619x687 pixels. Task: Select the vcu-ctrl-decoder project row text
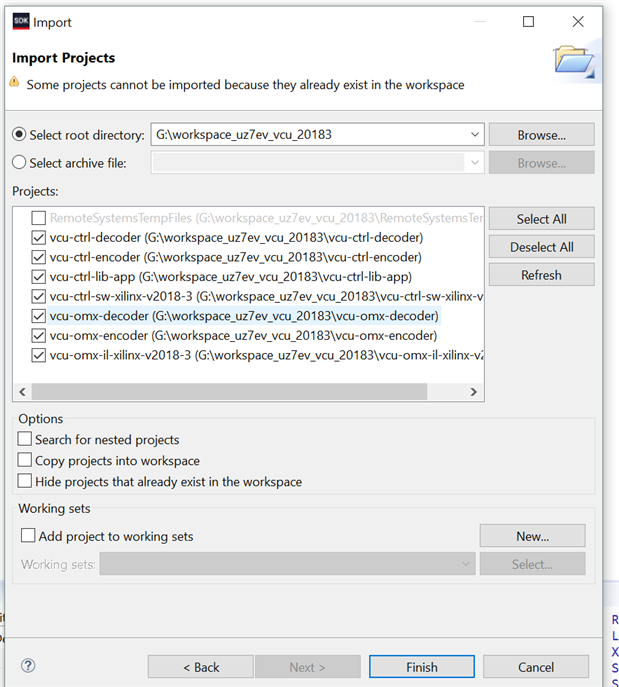237,237
